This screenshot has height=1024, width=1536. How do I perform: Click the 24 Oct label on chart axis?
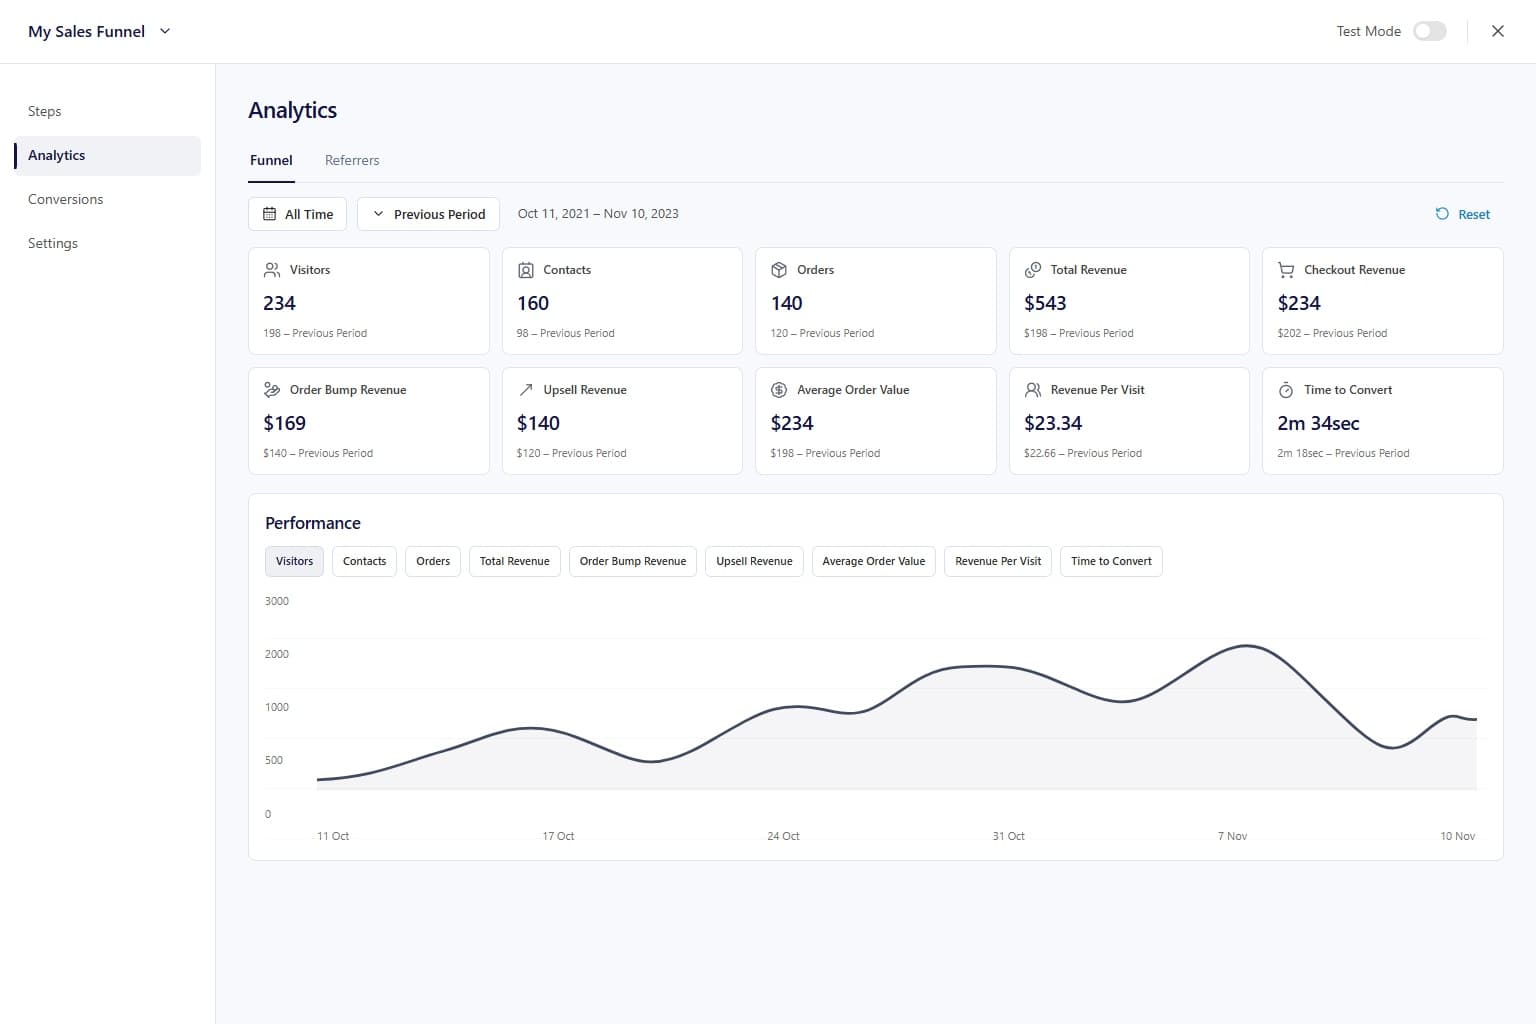coord(783,836)
